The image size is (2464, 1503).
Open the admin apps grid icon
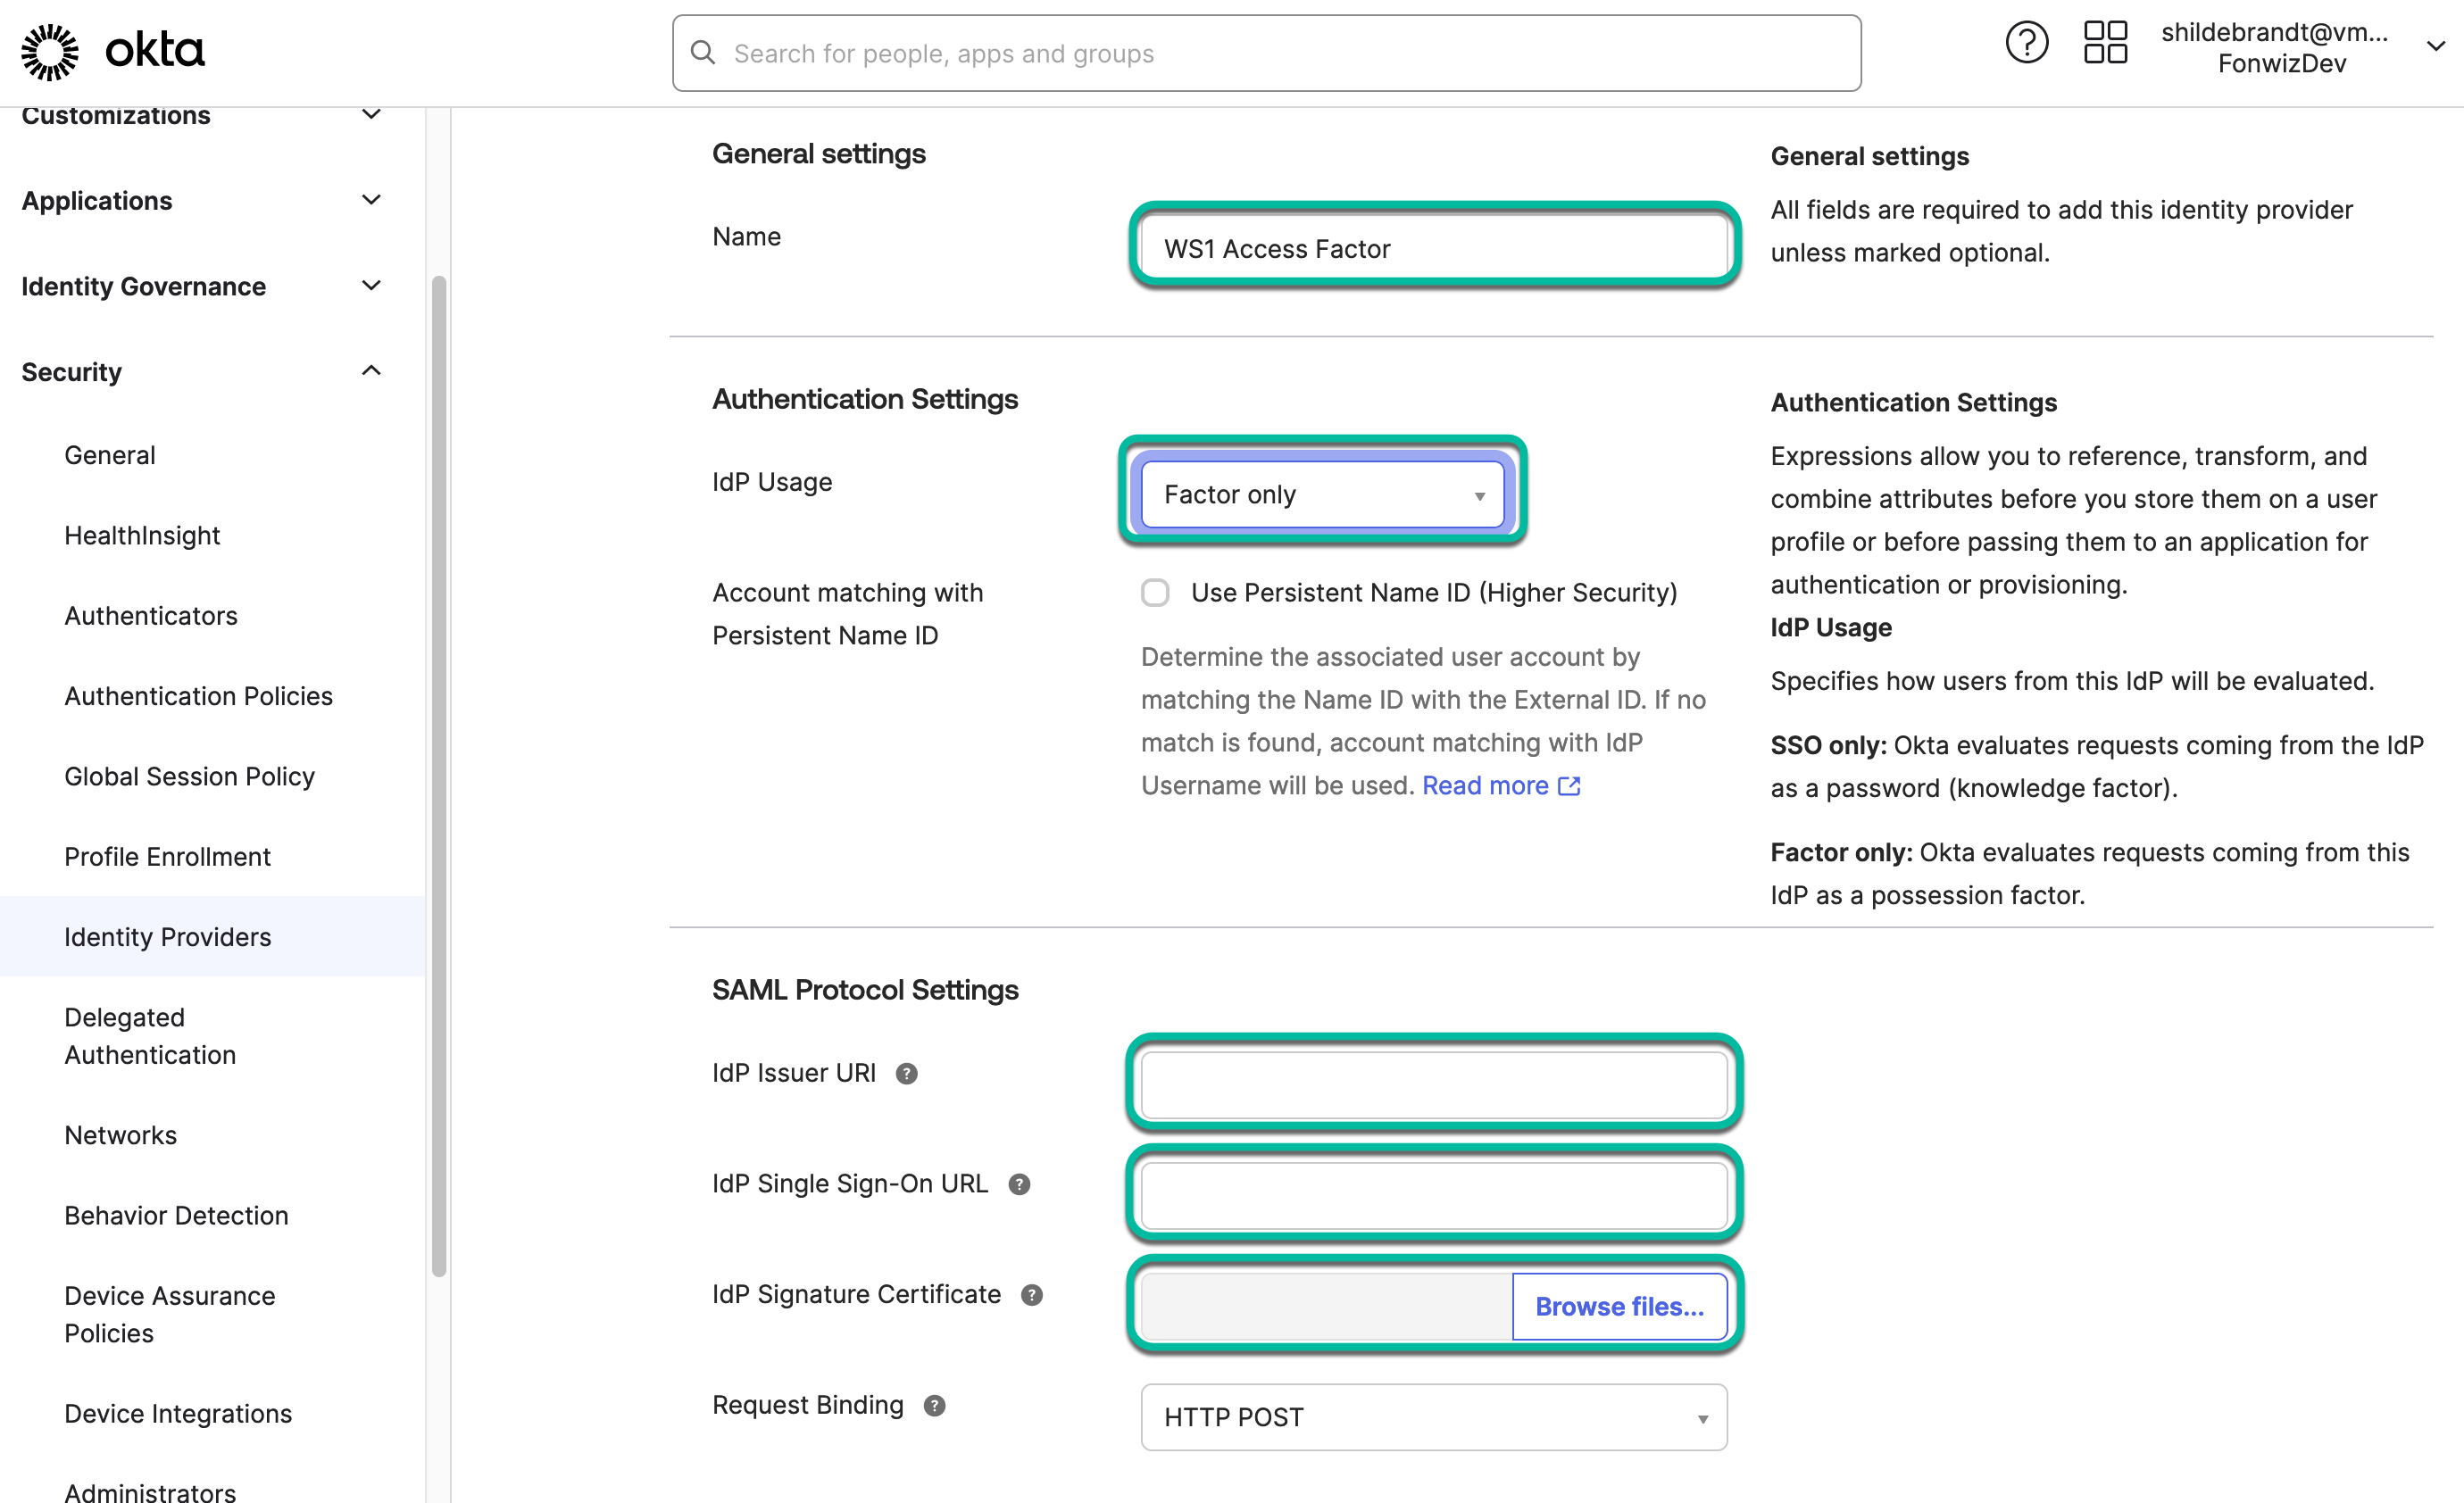coord(2104,42)
